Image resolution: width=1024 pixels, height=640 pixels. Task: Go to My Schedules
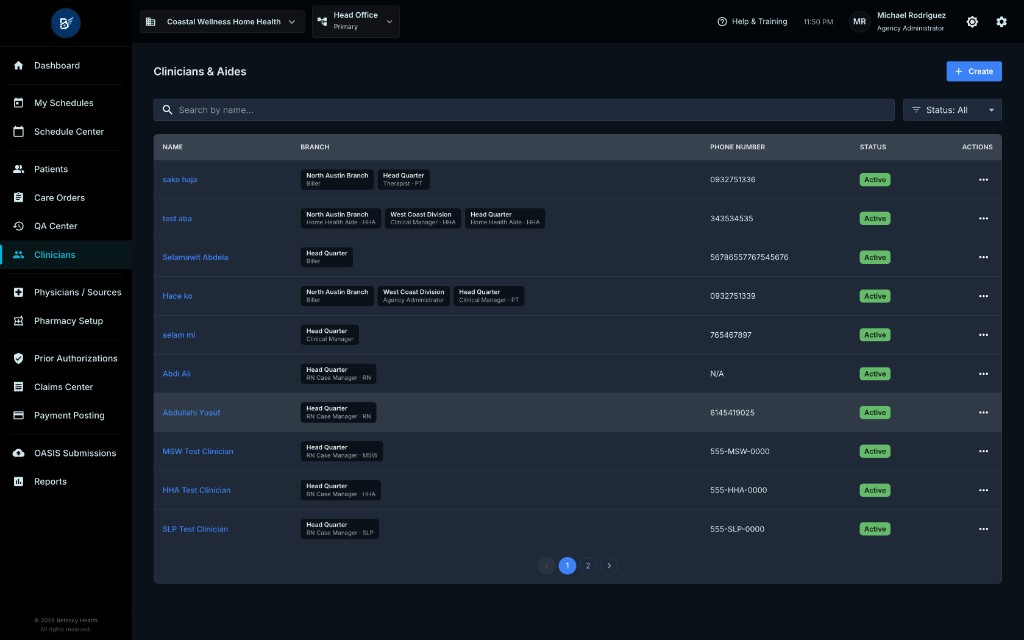65,103
